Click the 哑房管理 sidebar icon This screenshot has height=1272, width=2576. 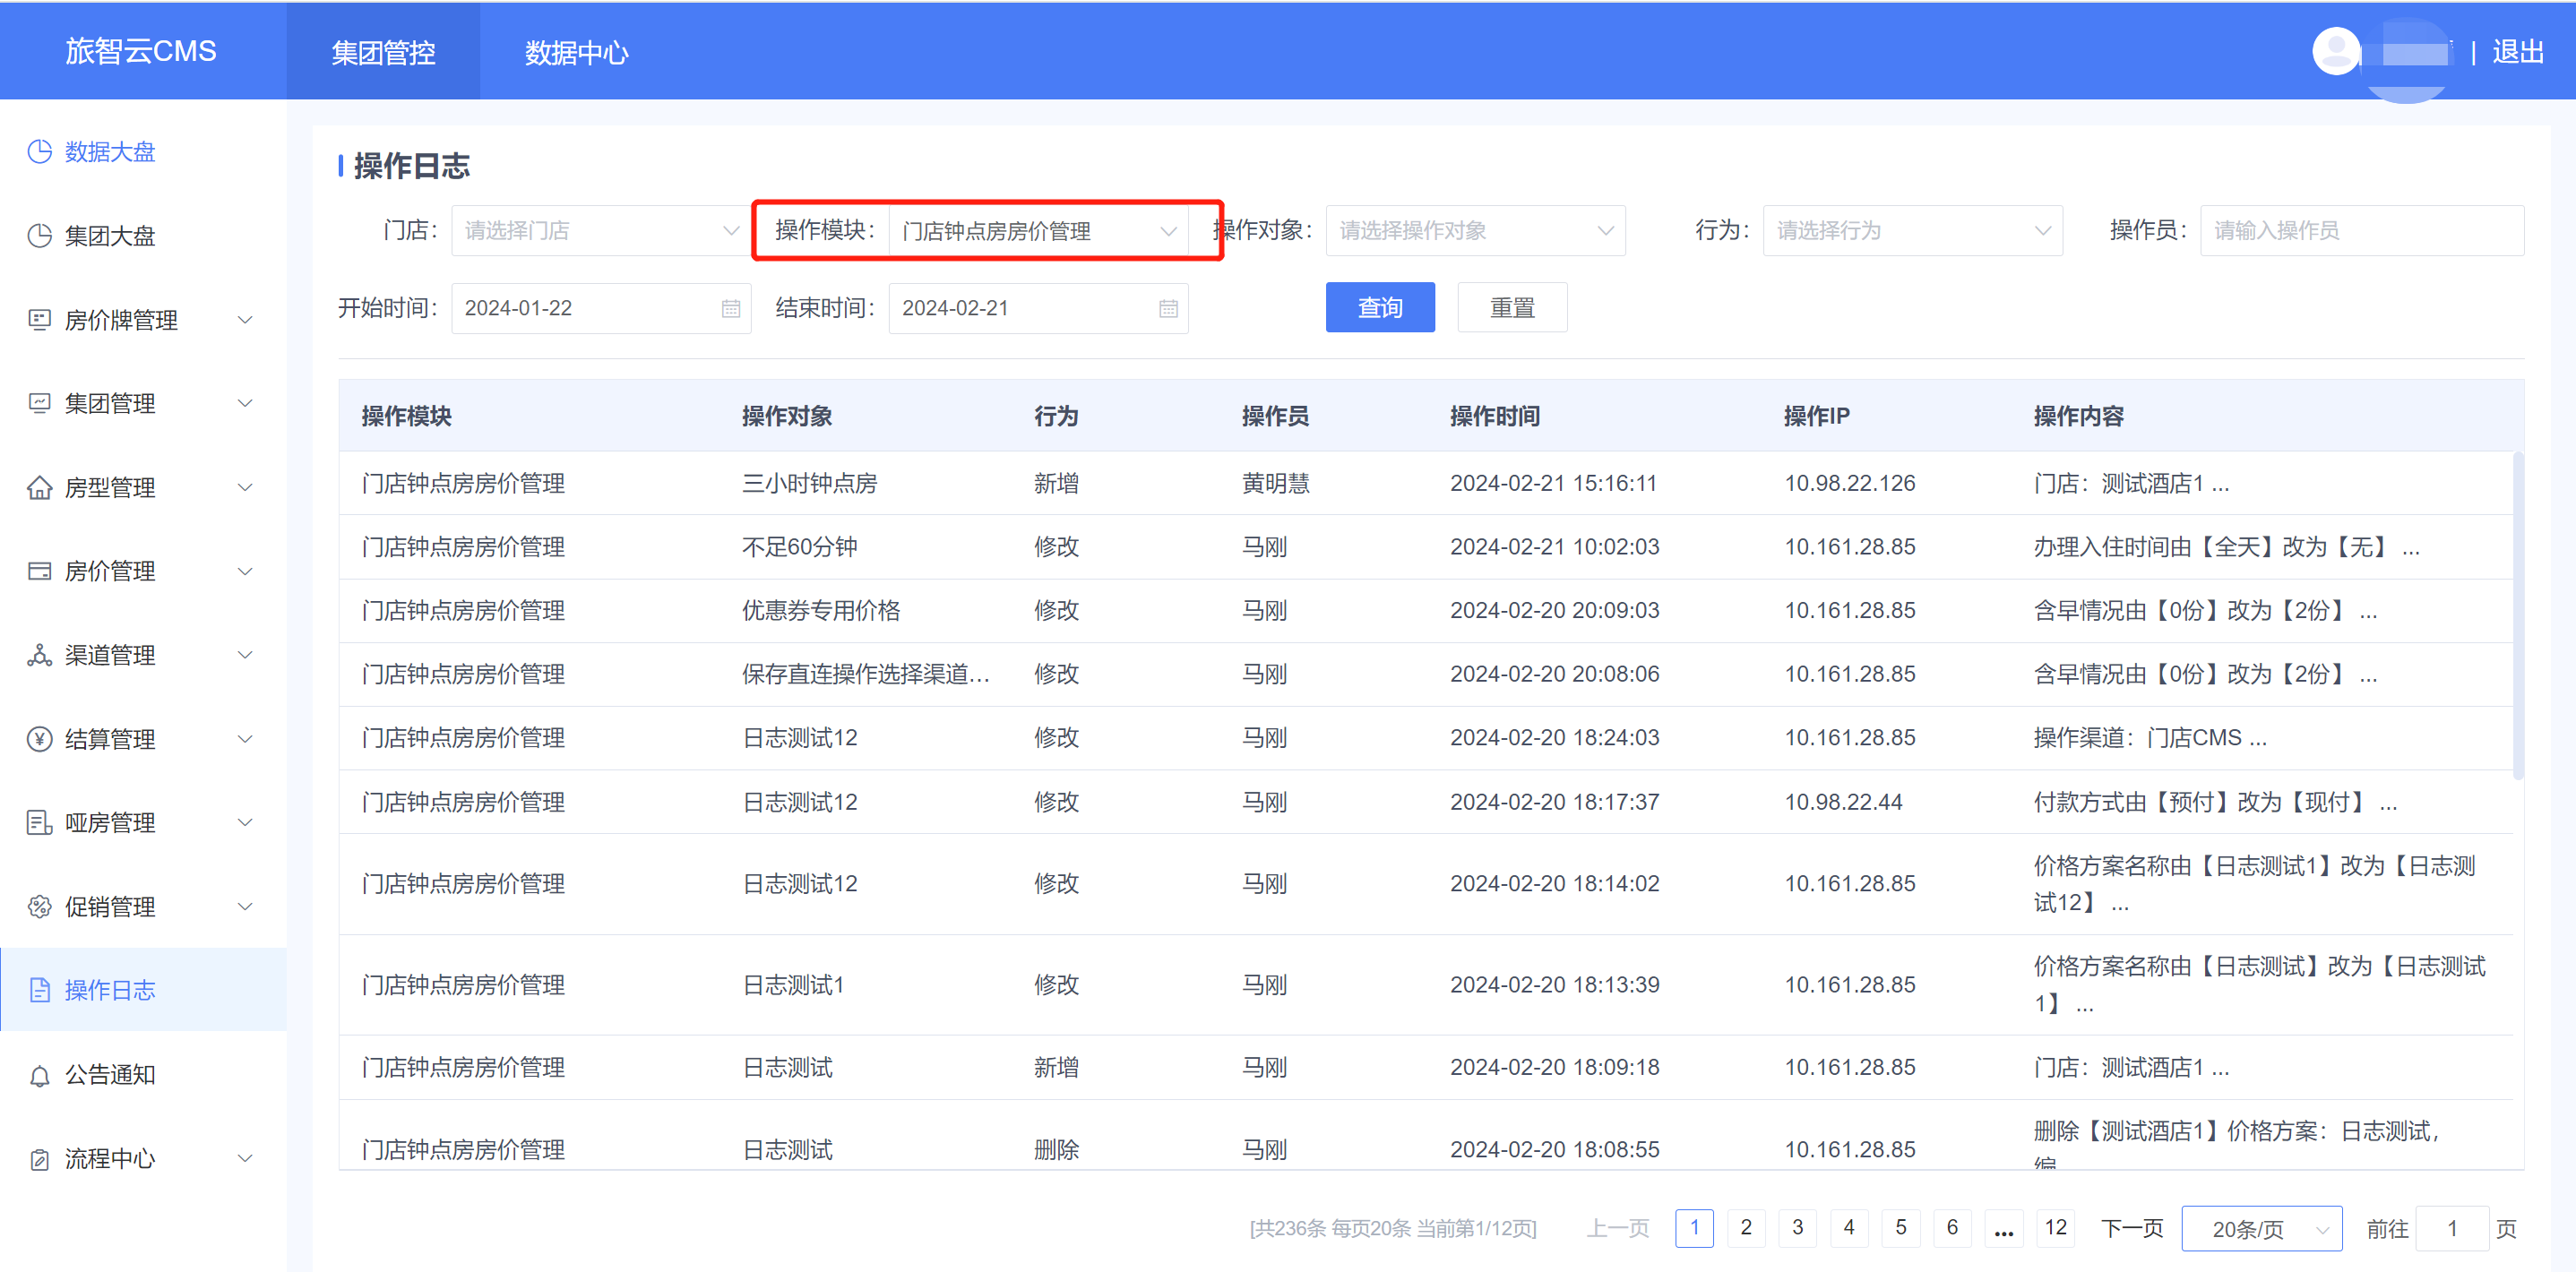click(x=39, y=823)
